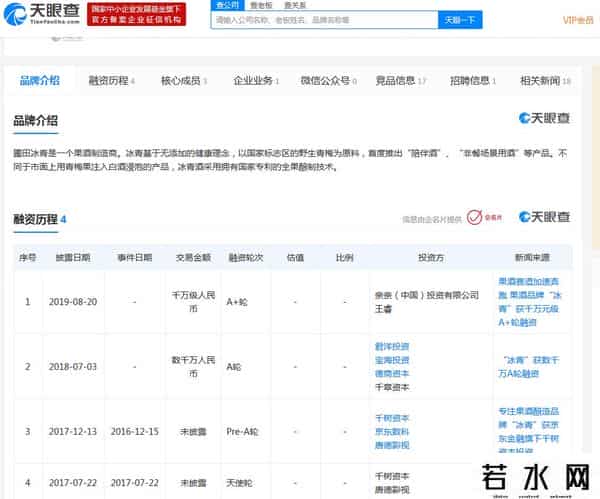Click the 数千万人民币 amount cell
The width and height of the screenshot is (600, 499).
click(193, 366)
